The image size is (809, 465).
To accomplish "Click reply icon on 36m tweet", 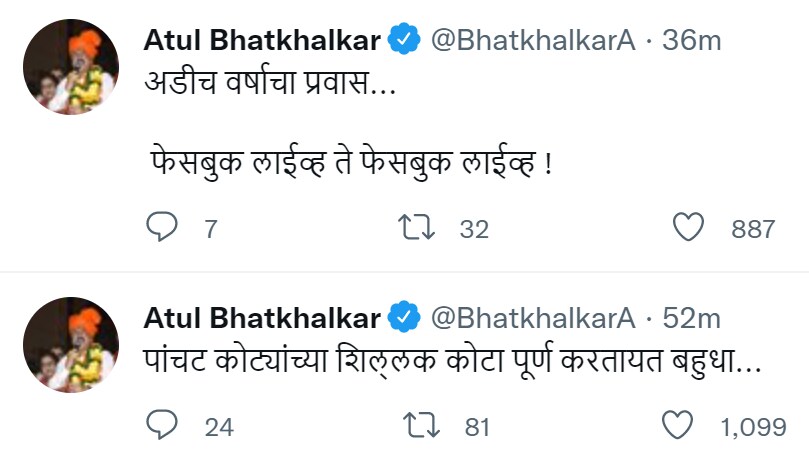I will [162, 227].
